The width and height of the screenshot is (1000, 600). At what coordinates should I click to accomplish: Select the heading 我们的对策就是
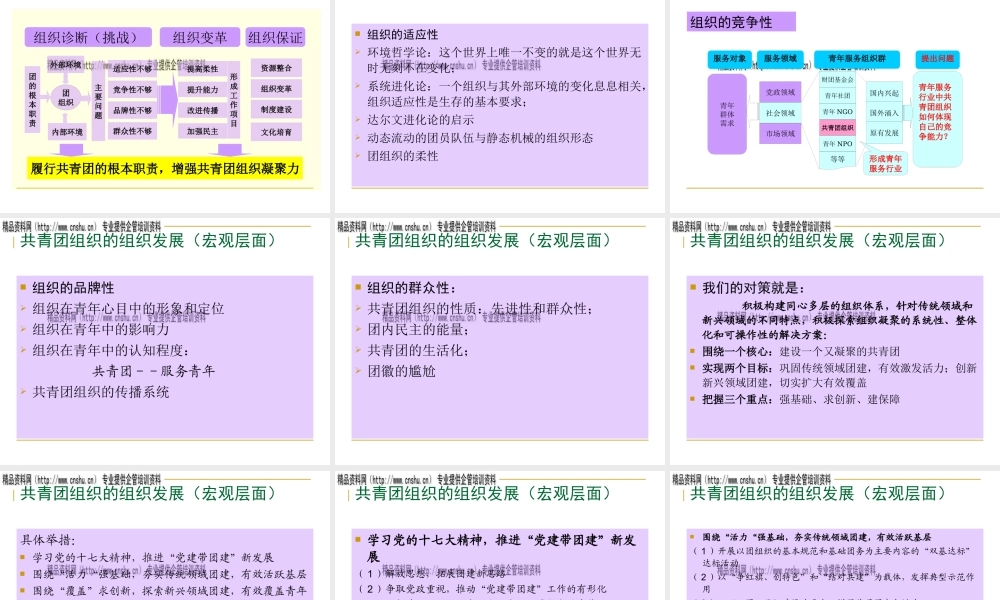753,288
